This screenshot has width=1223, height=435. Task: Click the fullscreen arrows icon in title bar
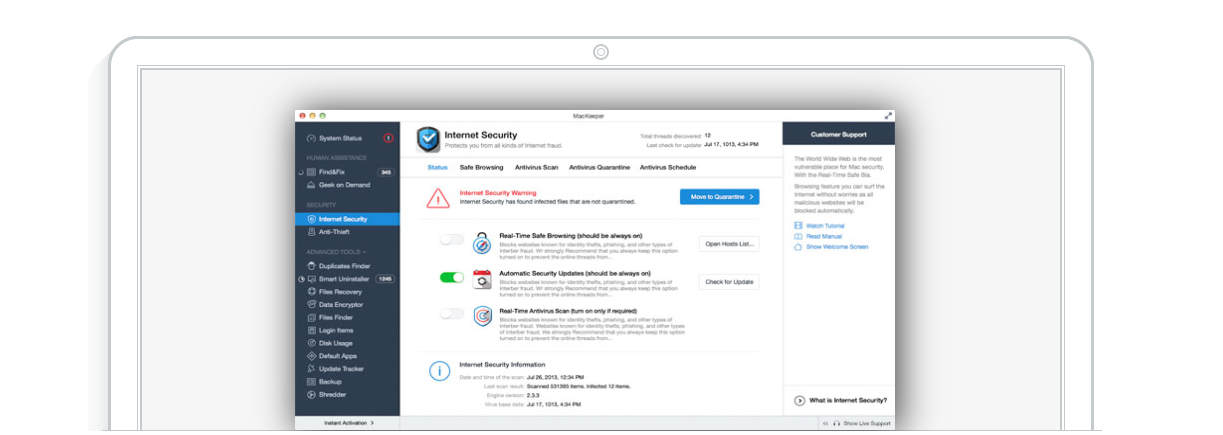(888, 116)
